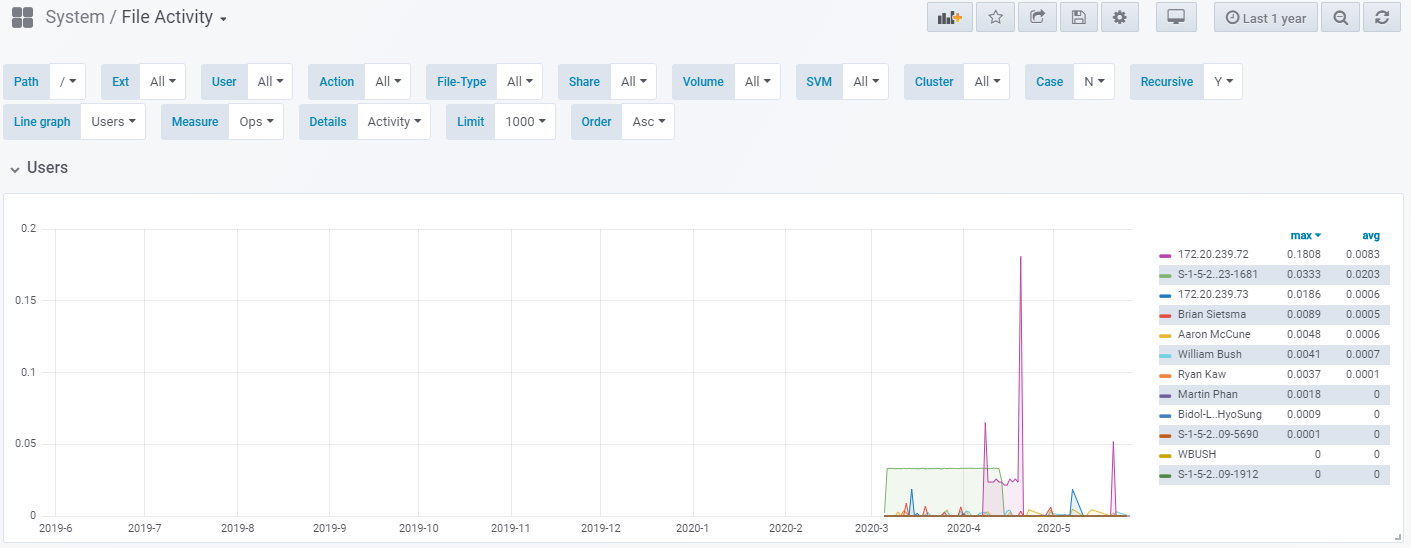Change Details Activity dropdown
The image size is (1411, 548).
(x=394, y=122)
